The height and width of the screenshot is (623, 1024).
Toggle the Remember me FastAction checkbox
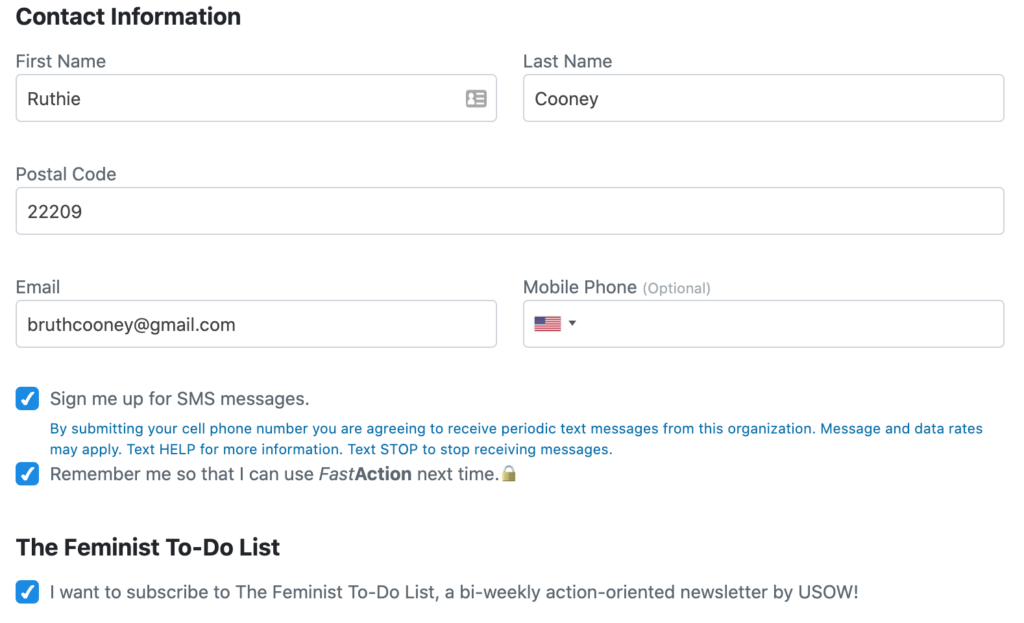(28, 474)
